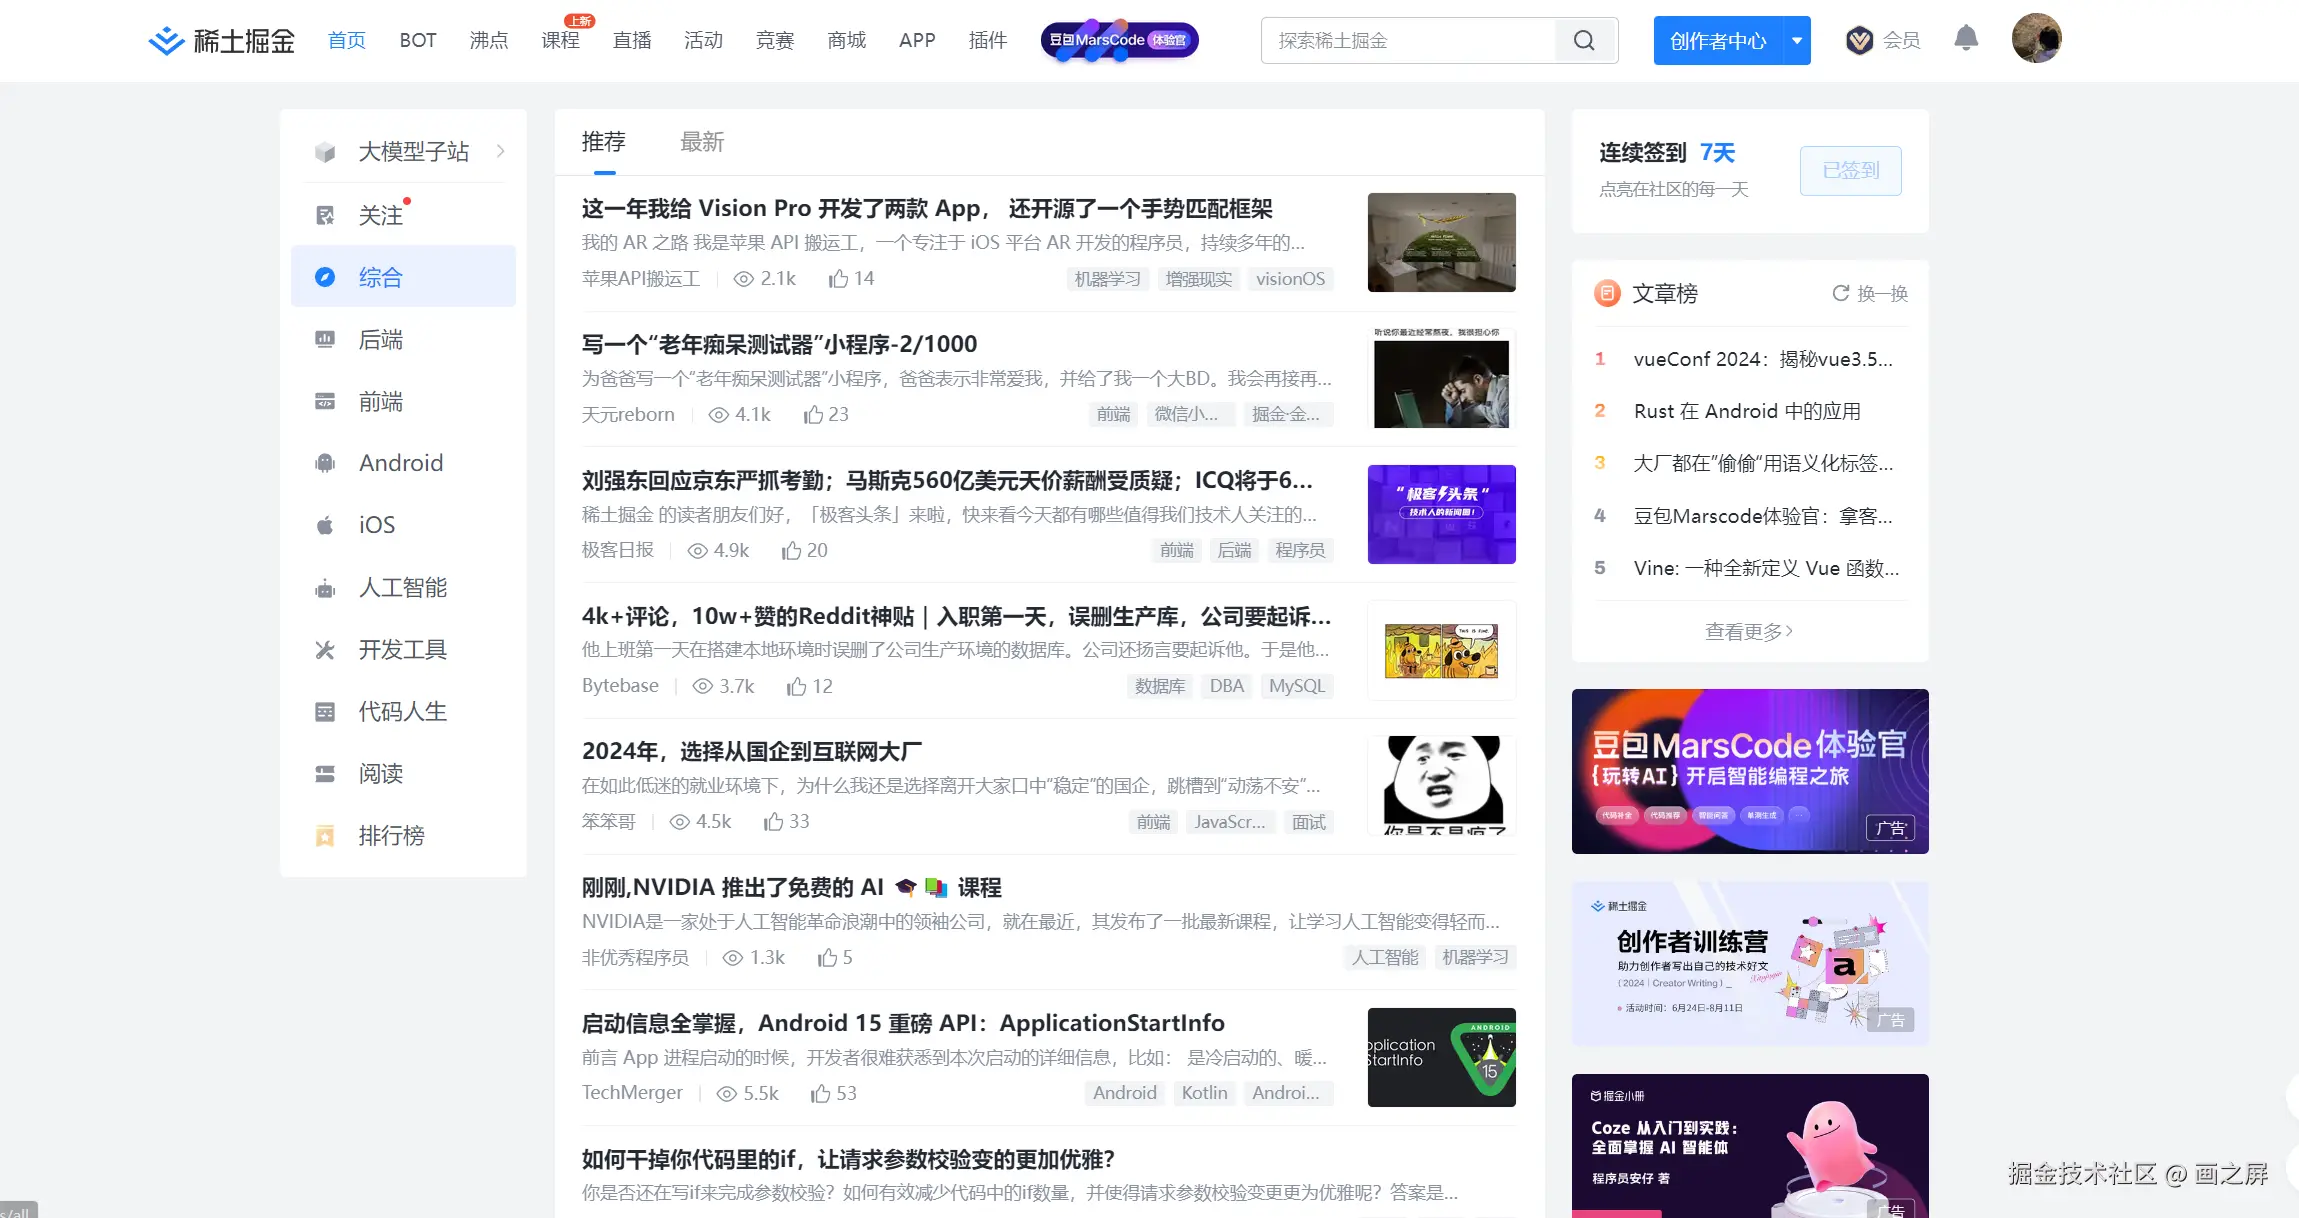Click 查看更多 under the article ranking

pyautogui.click(x=1749, y=631)
